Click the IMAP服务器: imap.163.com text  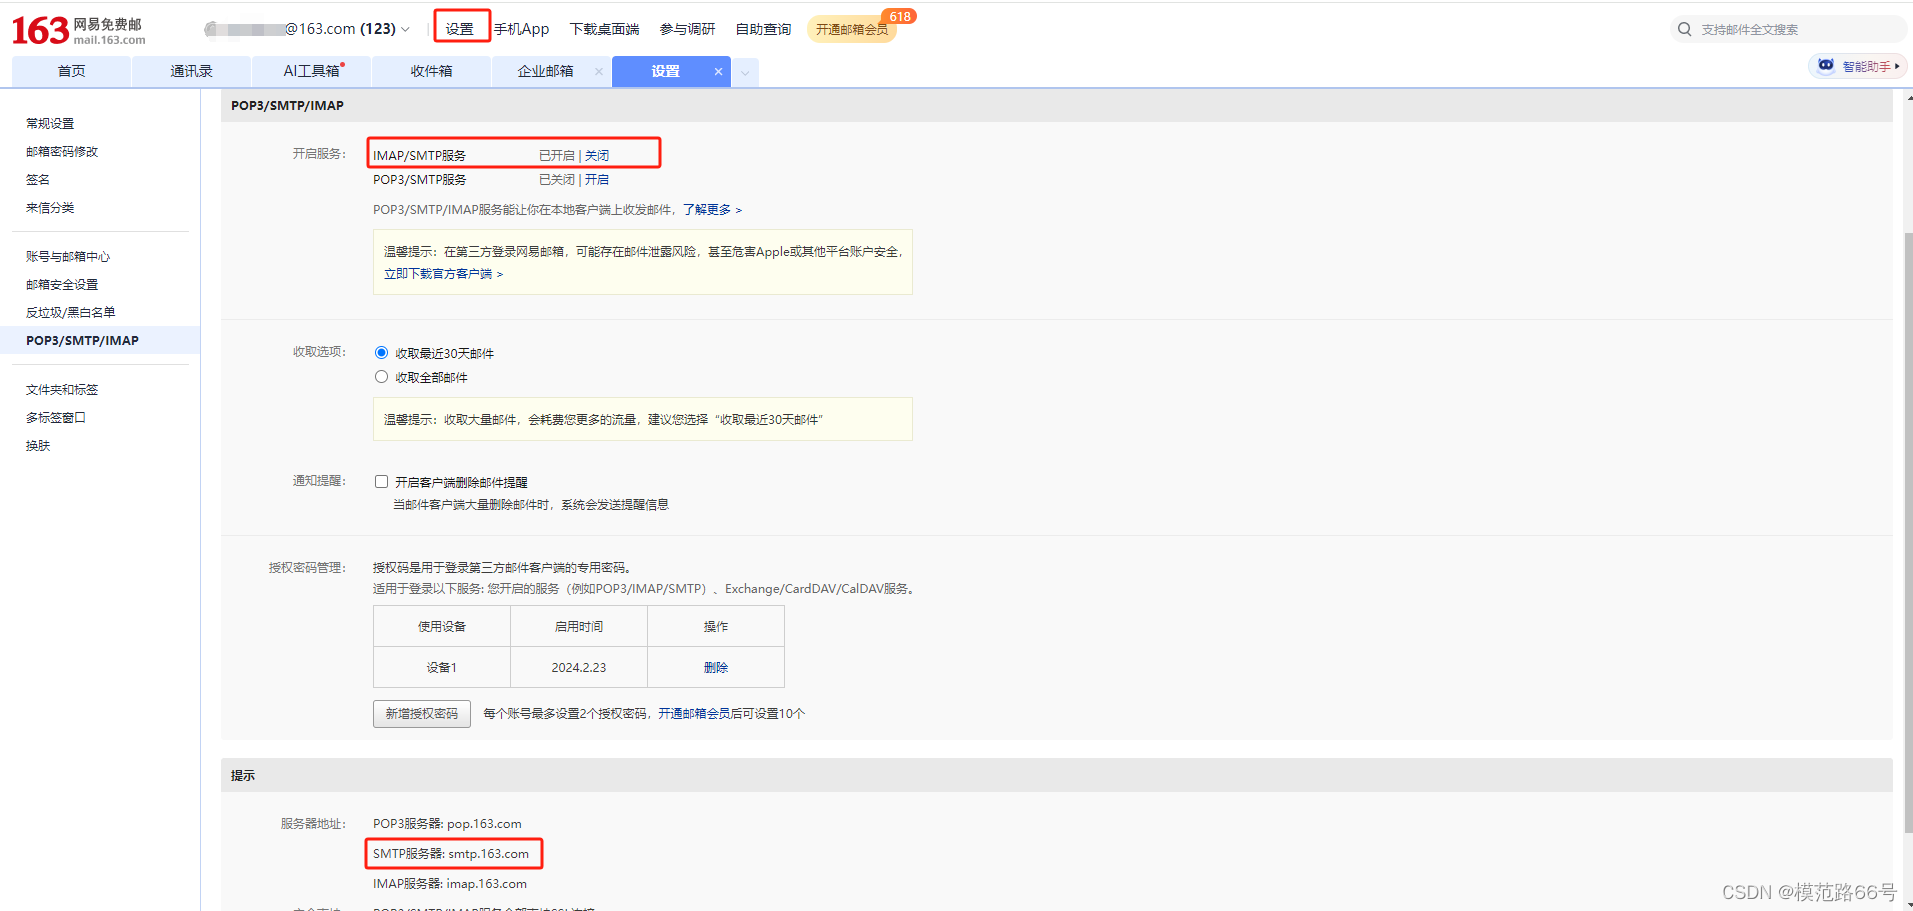450,884
